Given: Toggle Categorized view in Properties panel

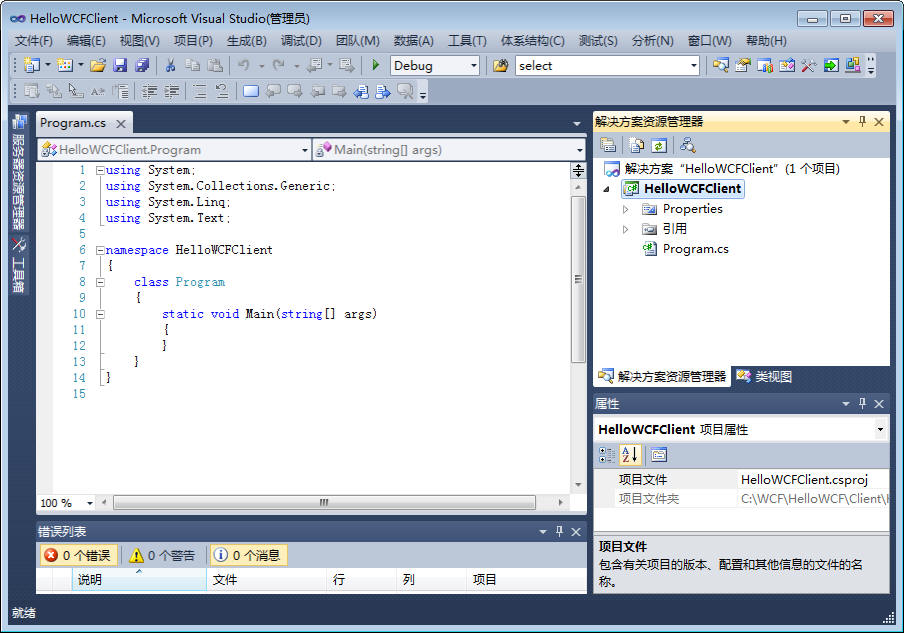Looking at the screenshot, I should click(x=607, y=455).
